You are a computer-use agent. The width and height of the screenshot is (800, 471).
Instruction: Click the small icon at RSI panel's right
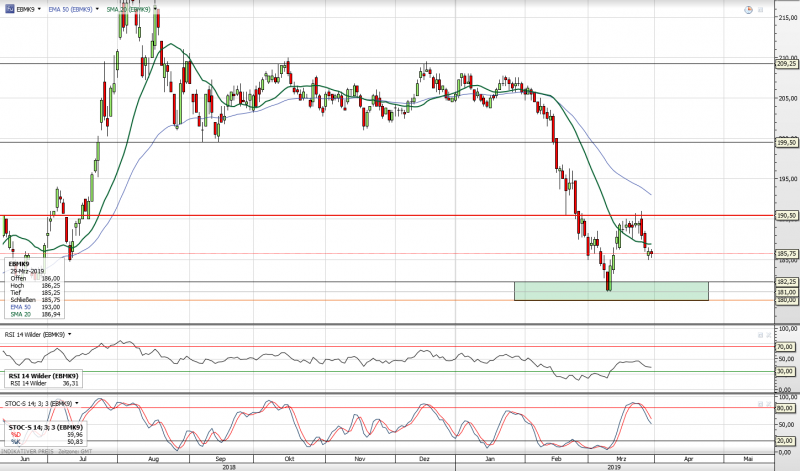click(759, 334)
